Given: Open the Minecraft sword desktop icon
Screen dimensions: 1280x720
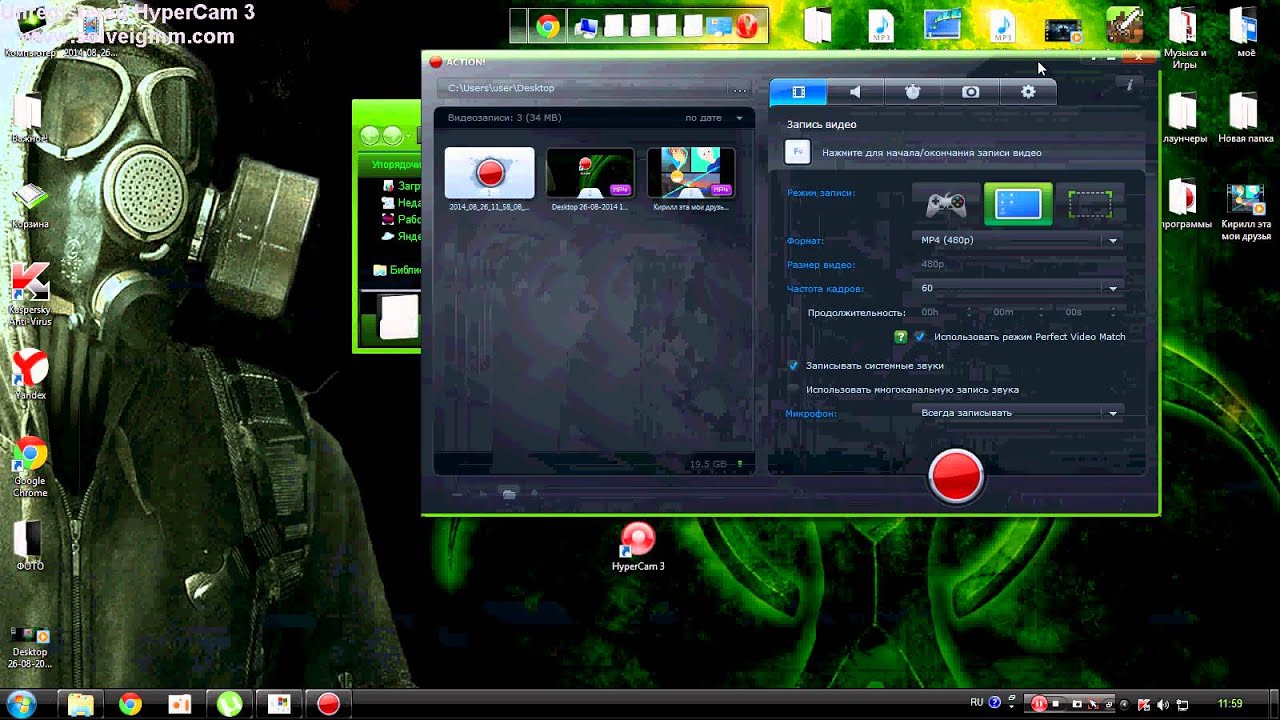Looking at the screenshot, I should pos(1125,26).
